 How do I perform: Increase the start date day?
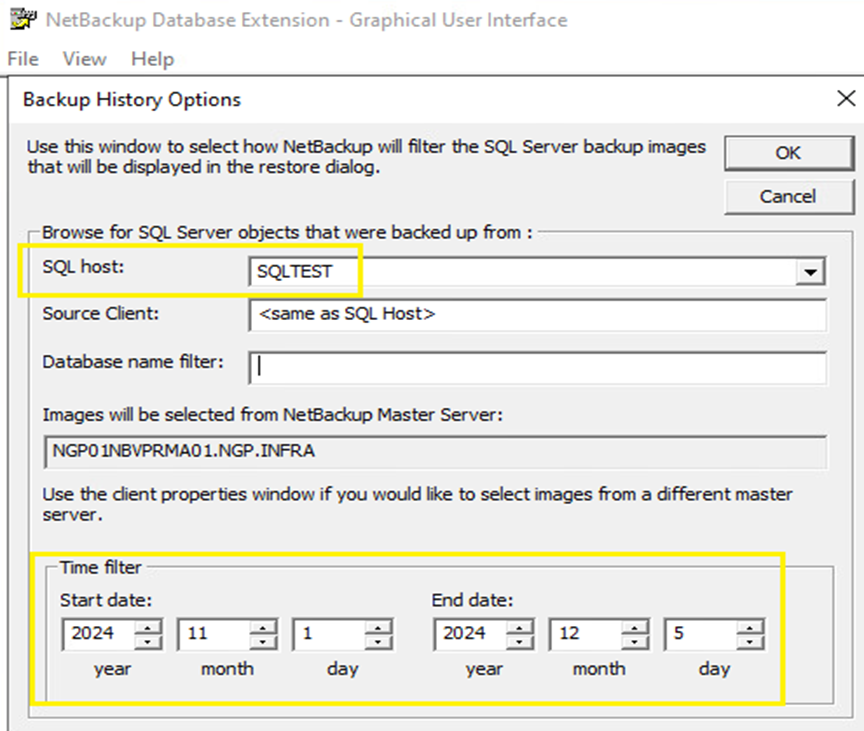click(379, 627)
